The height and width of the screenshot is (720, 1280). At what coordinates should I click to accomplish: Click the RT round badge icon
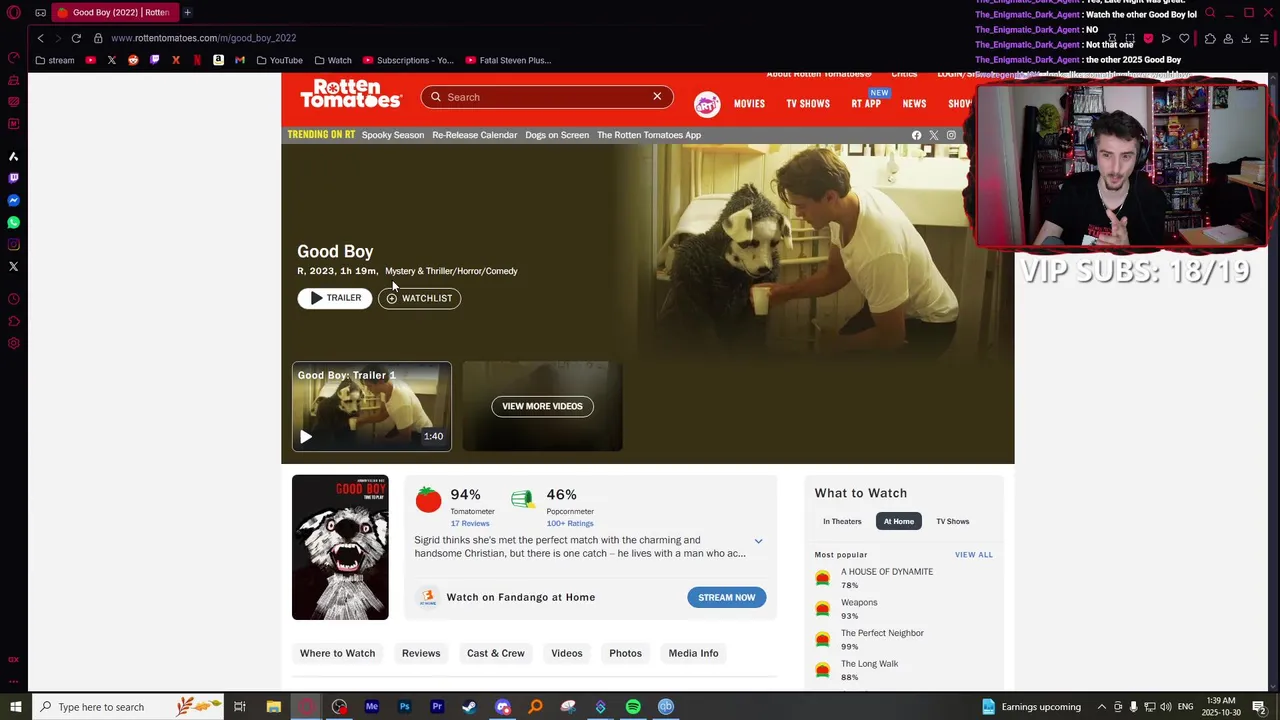[x=707, y=104]
